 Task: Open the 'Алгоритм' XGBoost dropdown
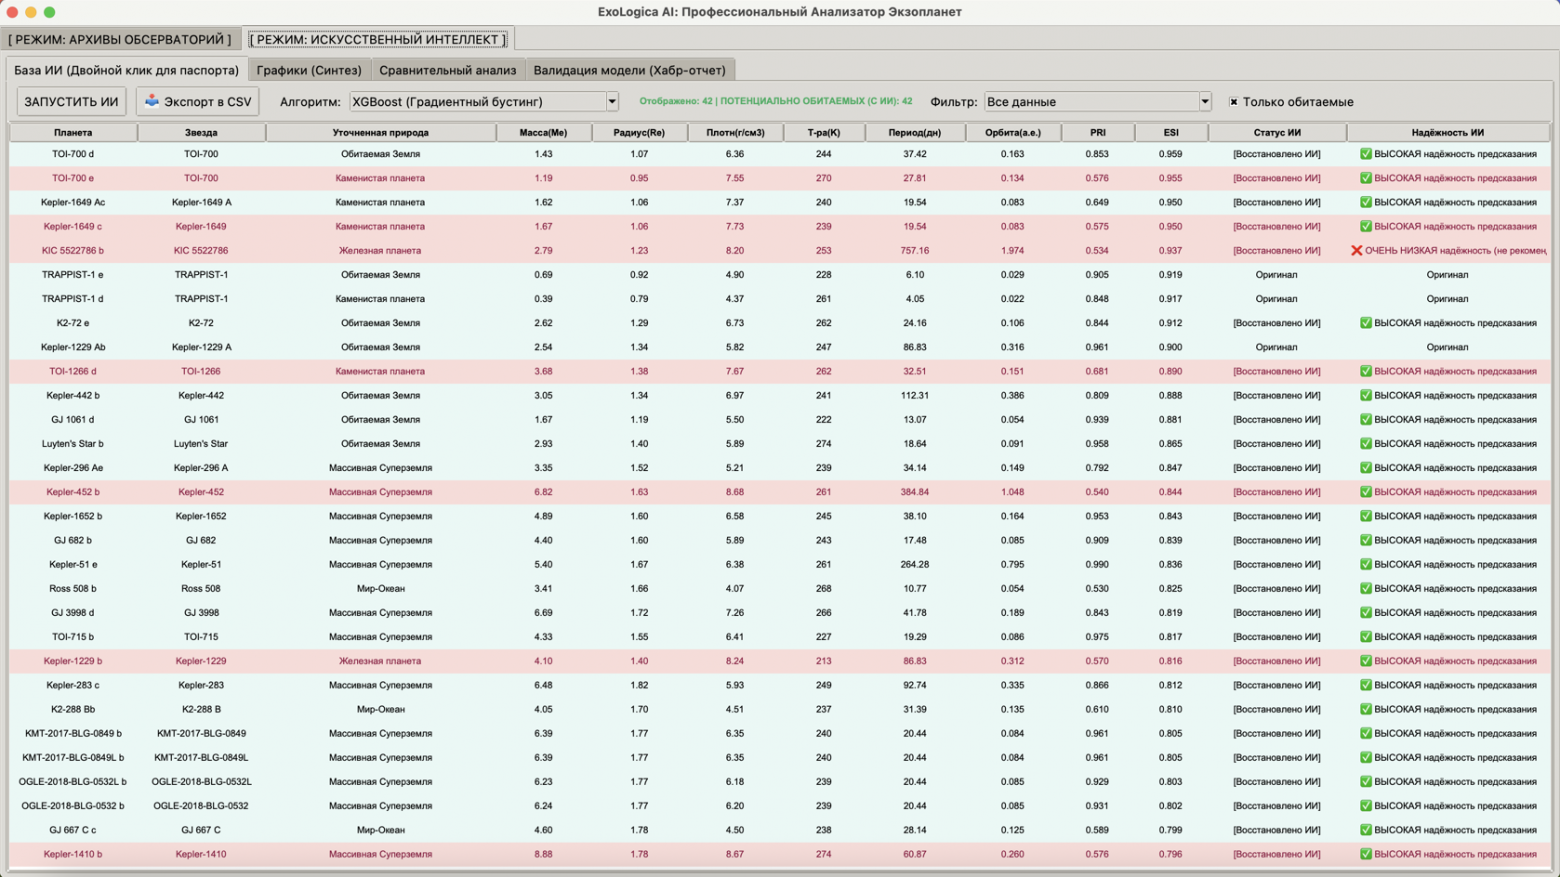coord(483,102)
